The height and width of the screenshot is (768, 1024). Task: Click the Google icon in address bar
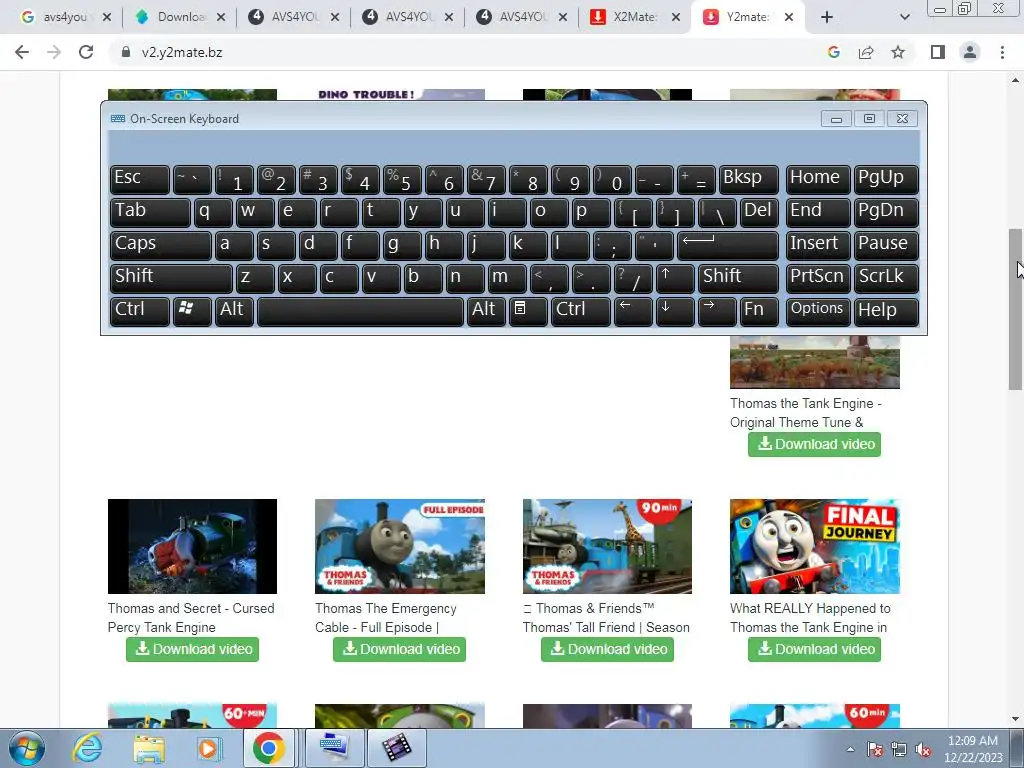833,52
